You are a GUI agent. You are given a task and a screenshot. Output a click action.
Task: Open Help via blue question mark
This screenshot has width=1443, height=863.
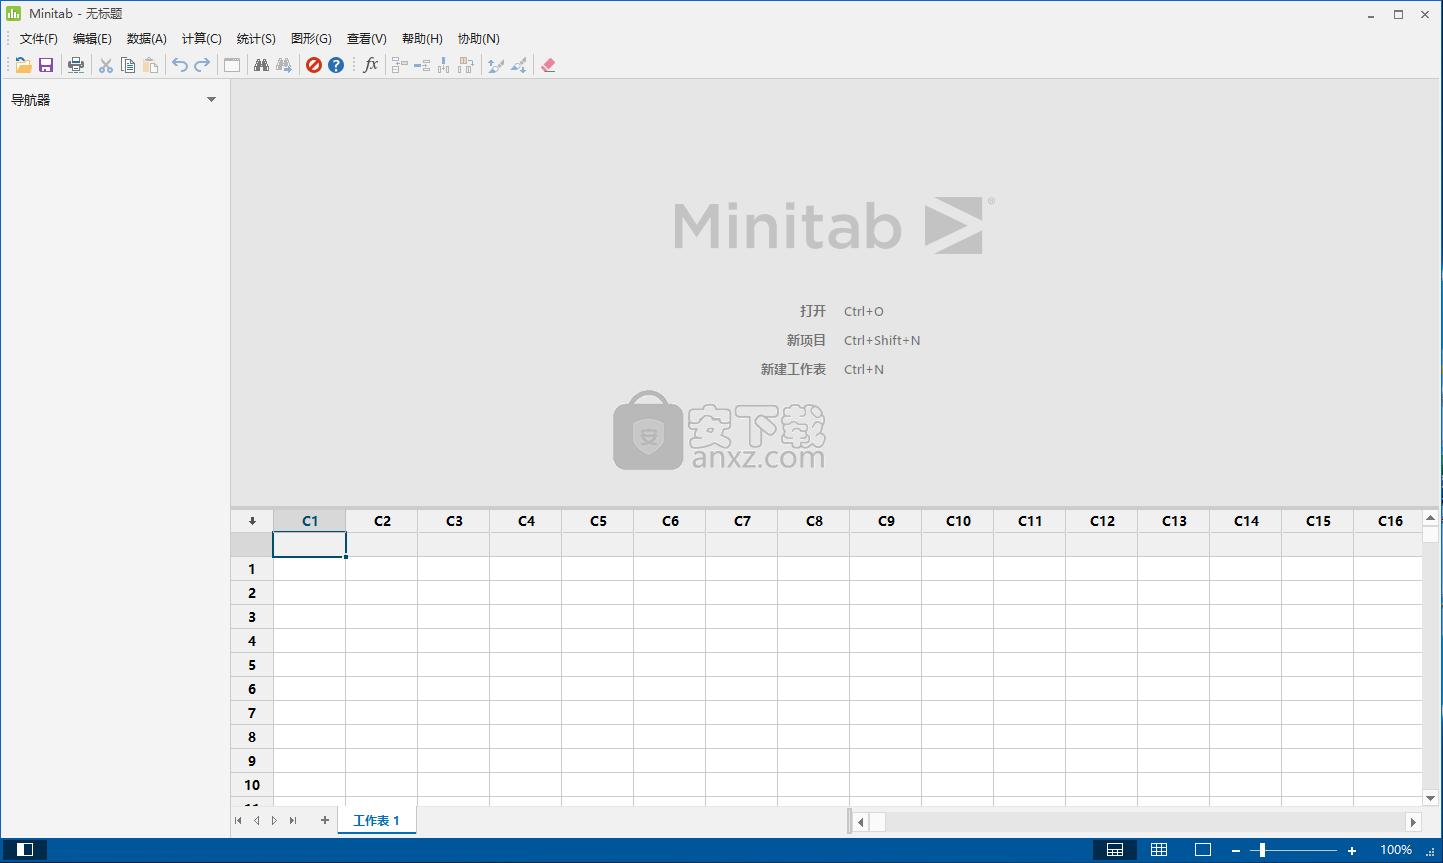[x=336, y=65]
